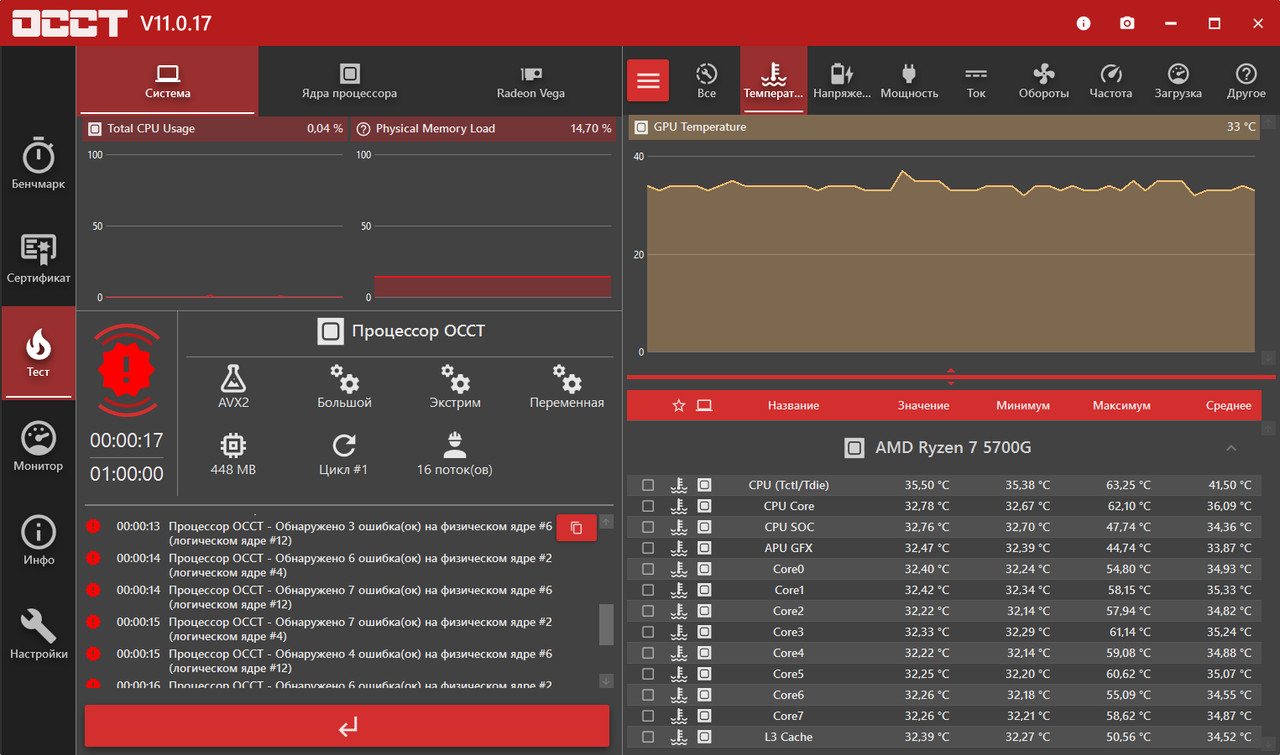Collapse the AMD Ryzen 7 5700G group
The width and height of the screenshot is (1280, 755).
(x=1231, y=448)
